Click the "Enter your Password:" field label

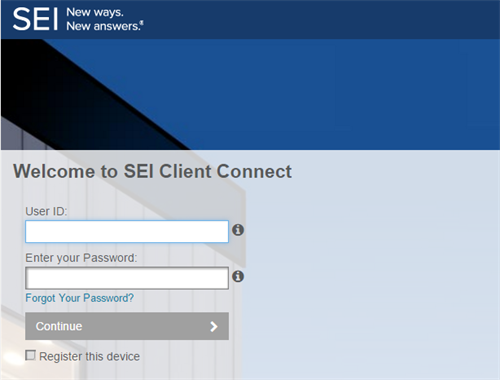tap(81, 258)
